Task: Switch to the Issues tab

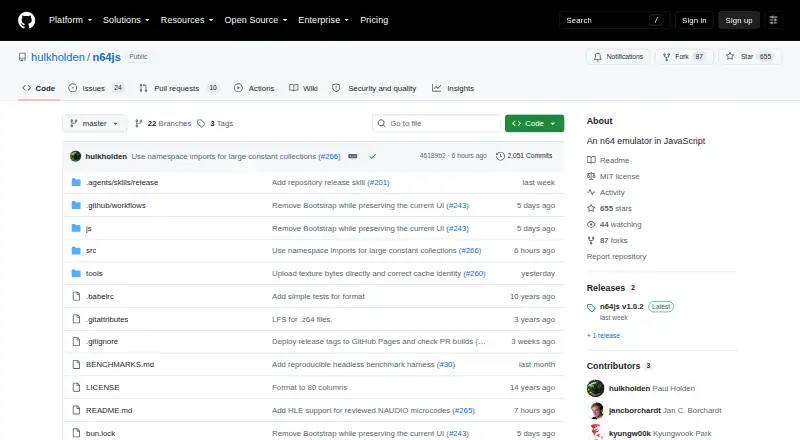Action: tap(96, 88)
